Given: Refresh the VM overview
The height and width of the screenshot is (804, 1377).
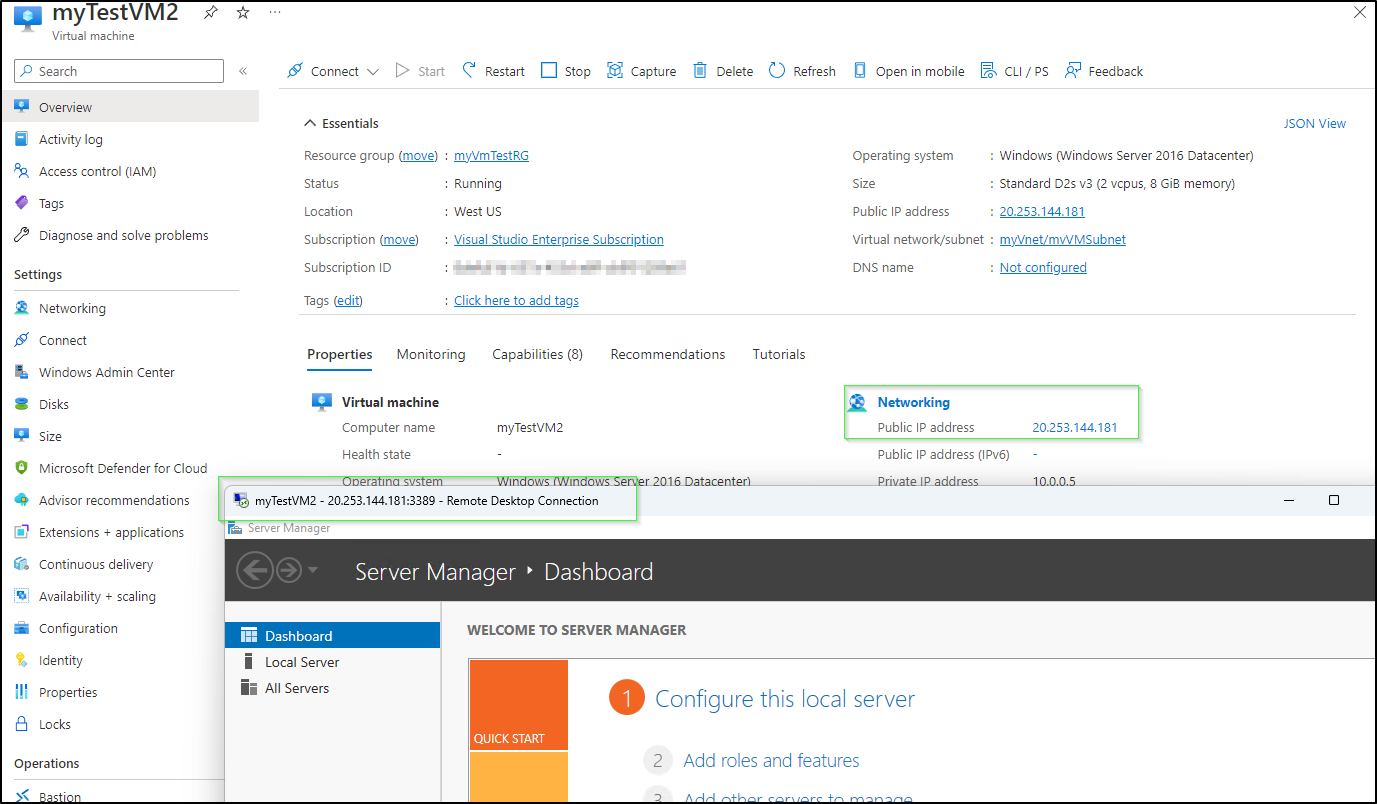Looking at the screenshot, I should 802,71.
